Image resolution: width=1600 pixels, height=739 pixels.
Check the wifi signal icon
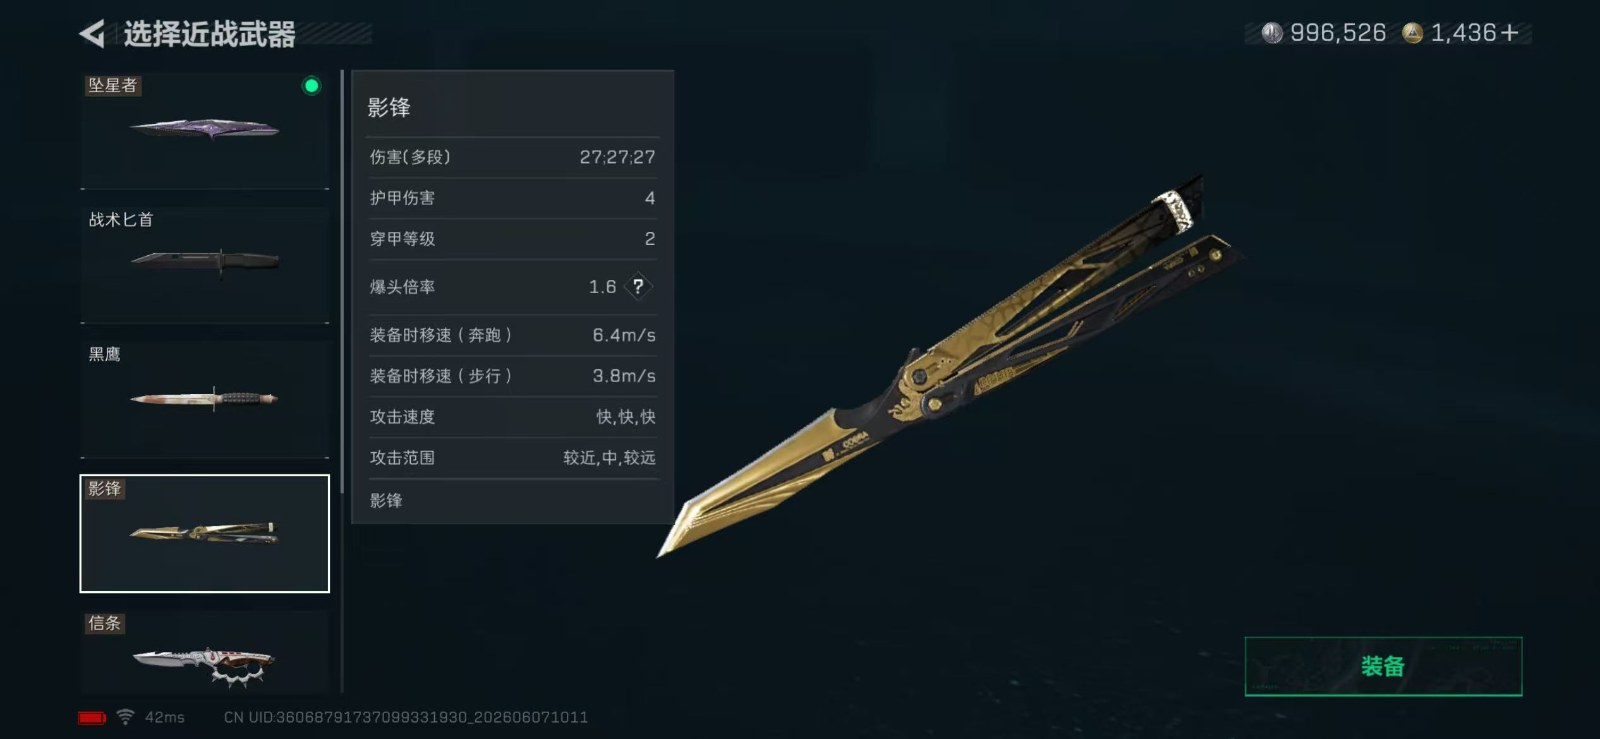125,717
